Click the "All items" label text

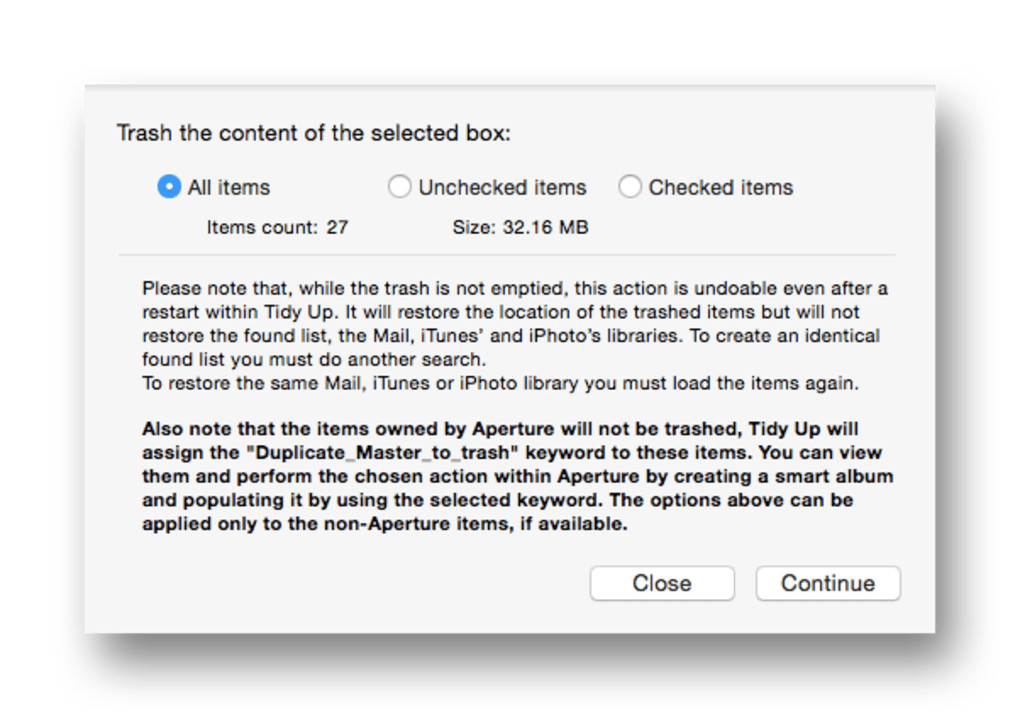click(229, 187)
